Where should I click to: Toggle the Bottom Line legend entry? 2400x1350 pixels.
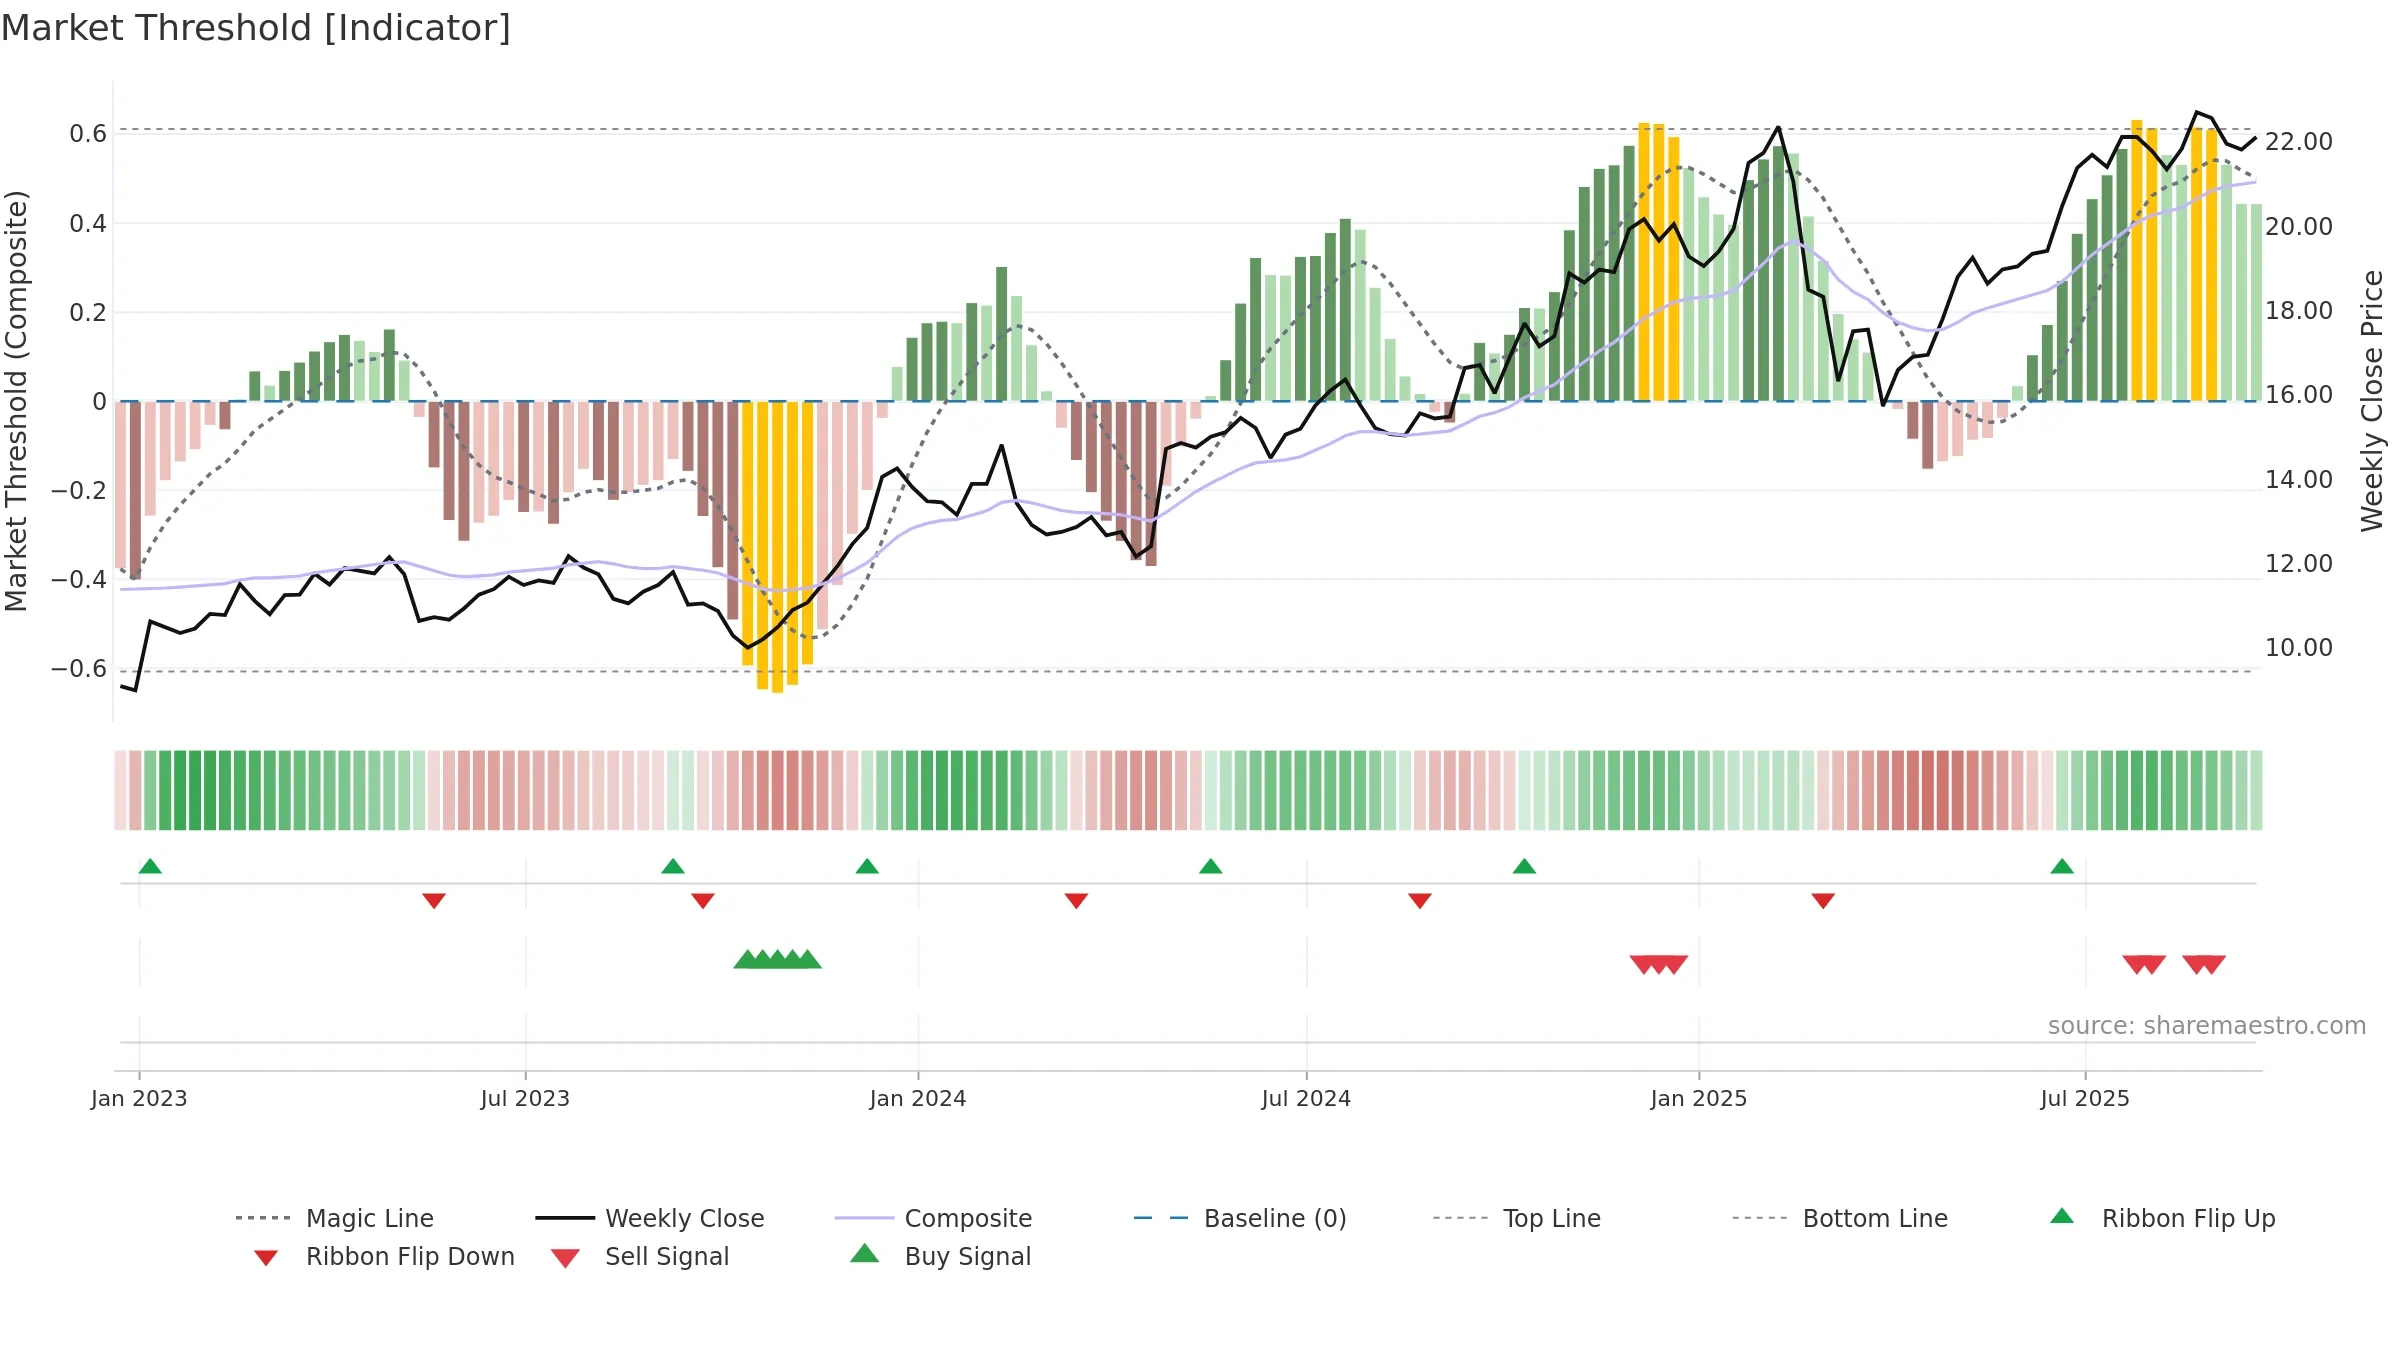[x=1840, y=1218]
